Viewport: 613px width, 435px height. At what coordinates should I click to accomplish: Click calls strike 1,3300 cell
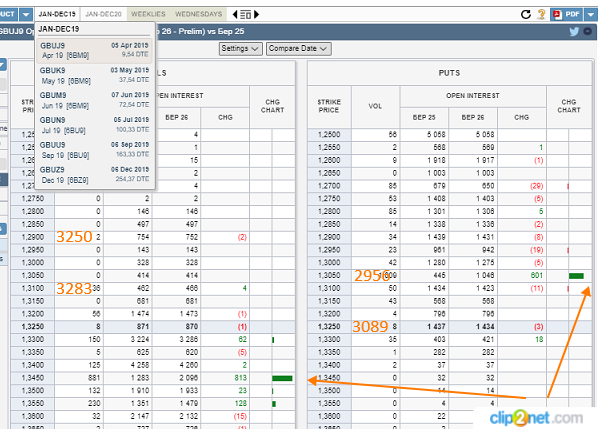[x=33, y=340]
